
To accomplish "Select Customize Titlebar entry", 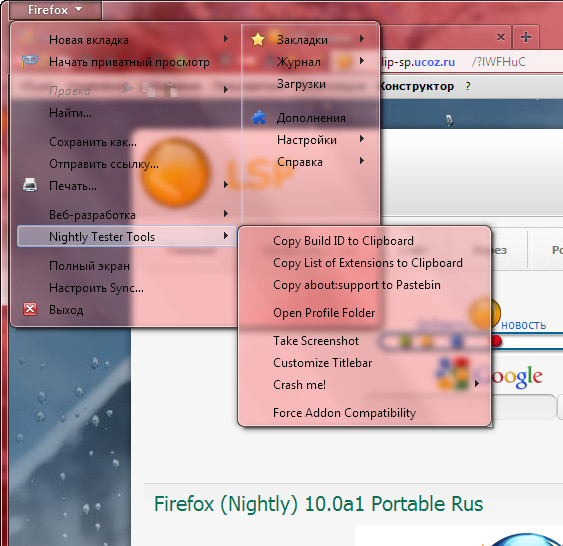I will [322, 363].
